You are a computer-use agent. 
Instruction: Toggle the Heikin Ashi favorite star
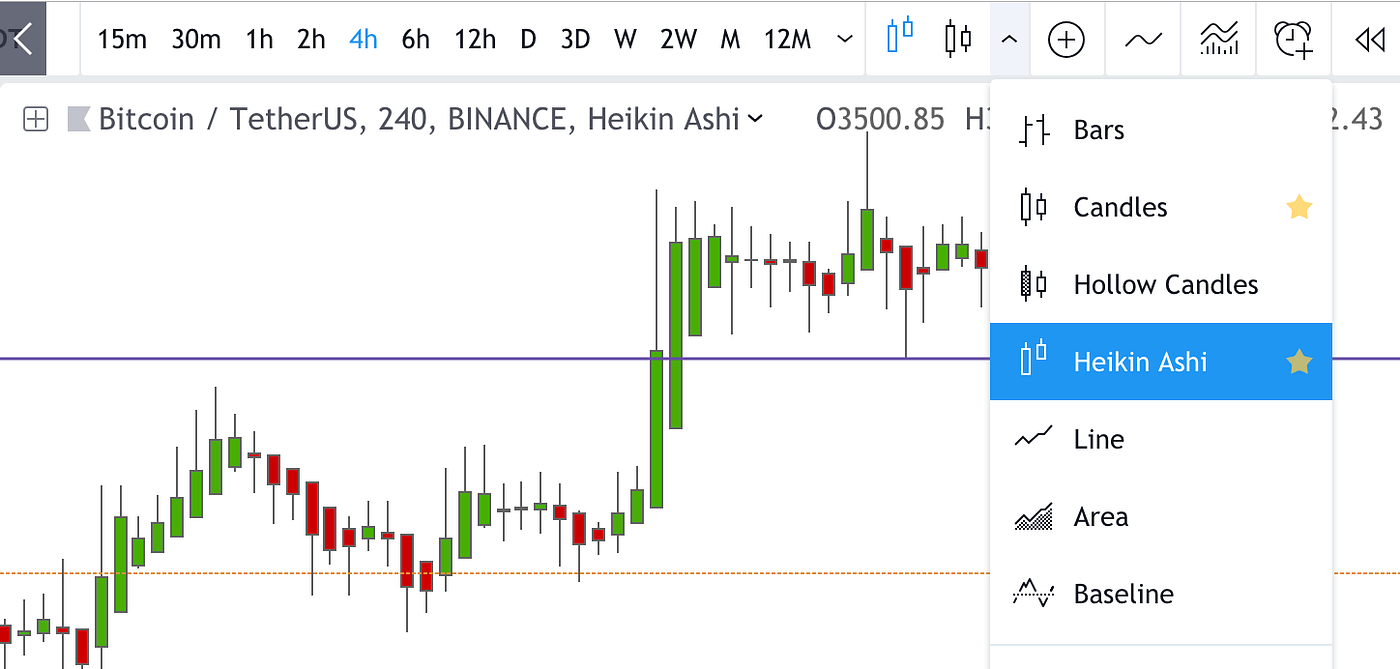1298,361
